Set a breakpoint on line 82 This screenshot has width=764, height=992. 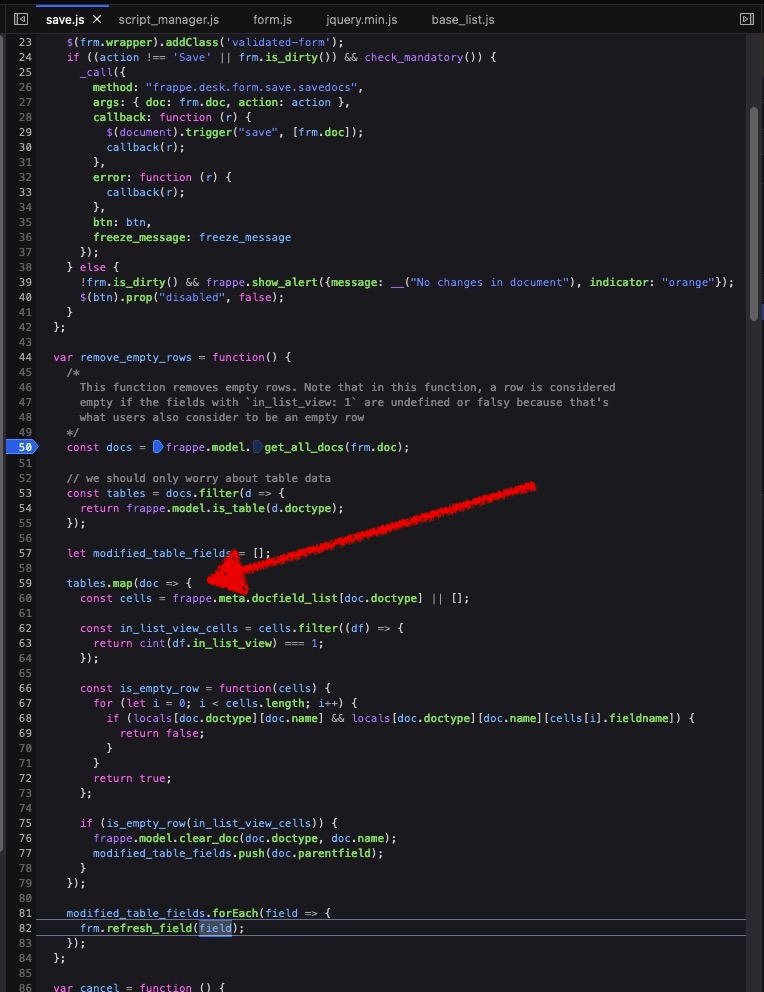point(25,928)
